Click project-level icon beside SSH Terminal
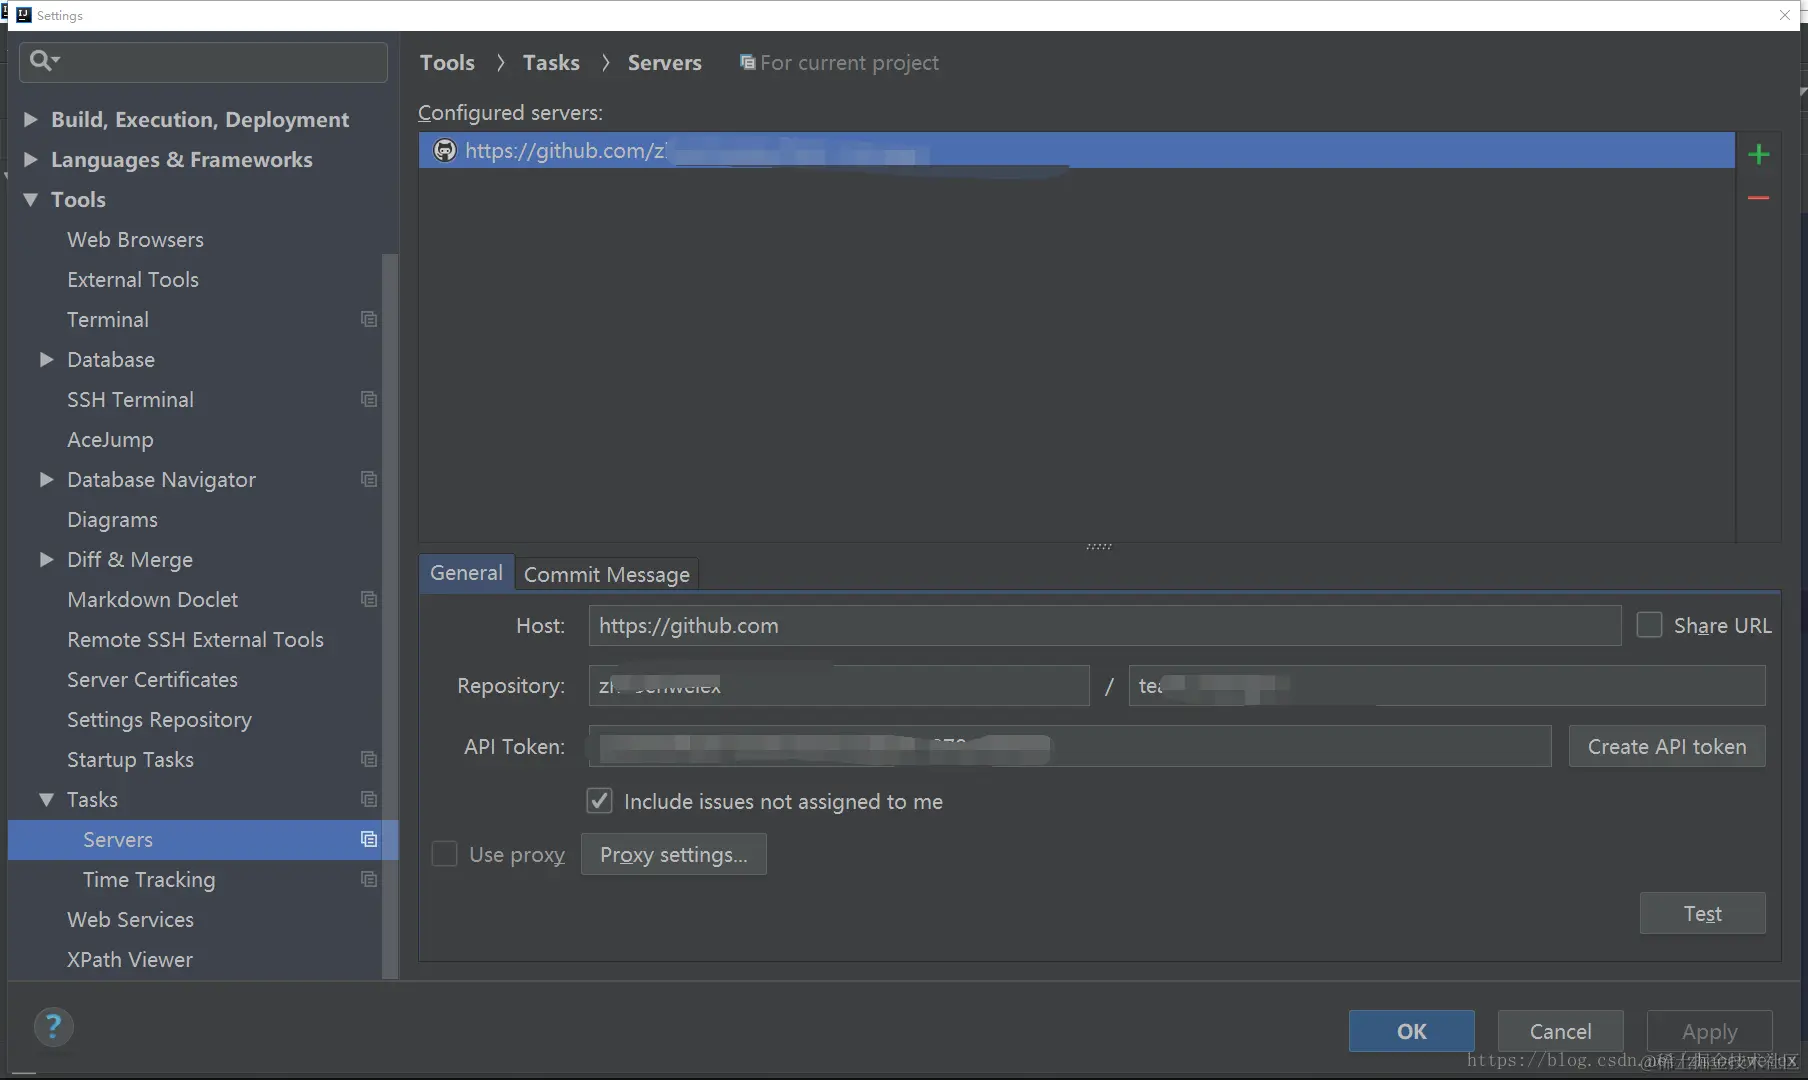The height and width of the screenshot is (1080, 1808). tap(369, 399)
